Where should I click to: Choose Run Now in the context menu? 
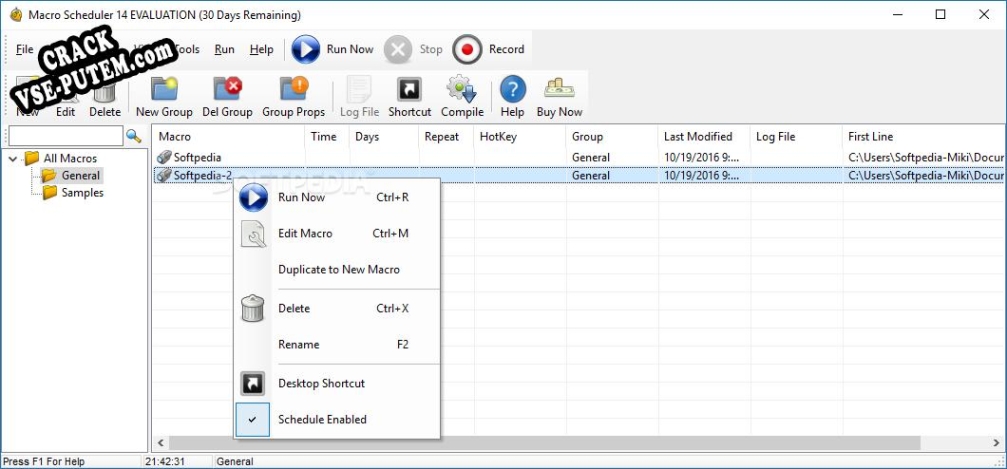click(x=338, y=197)
